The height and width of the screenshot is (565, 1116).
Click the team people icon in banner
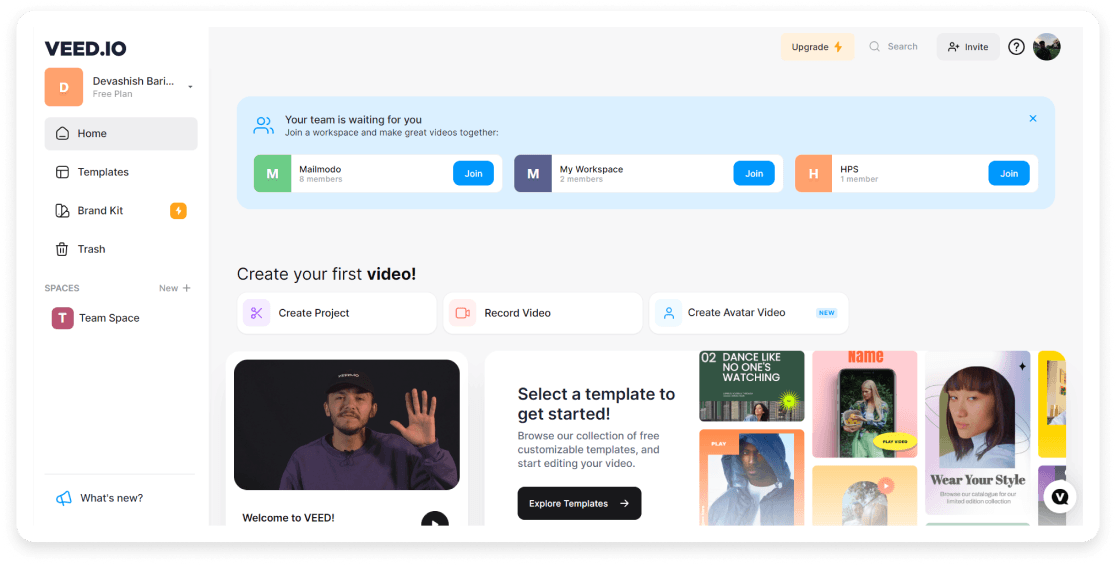coord(263,126)
